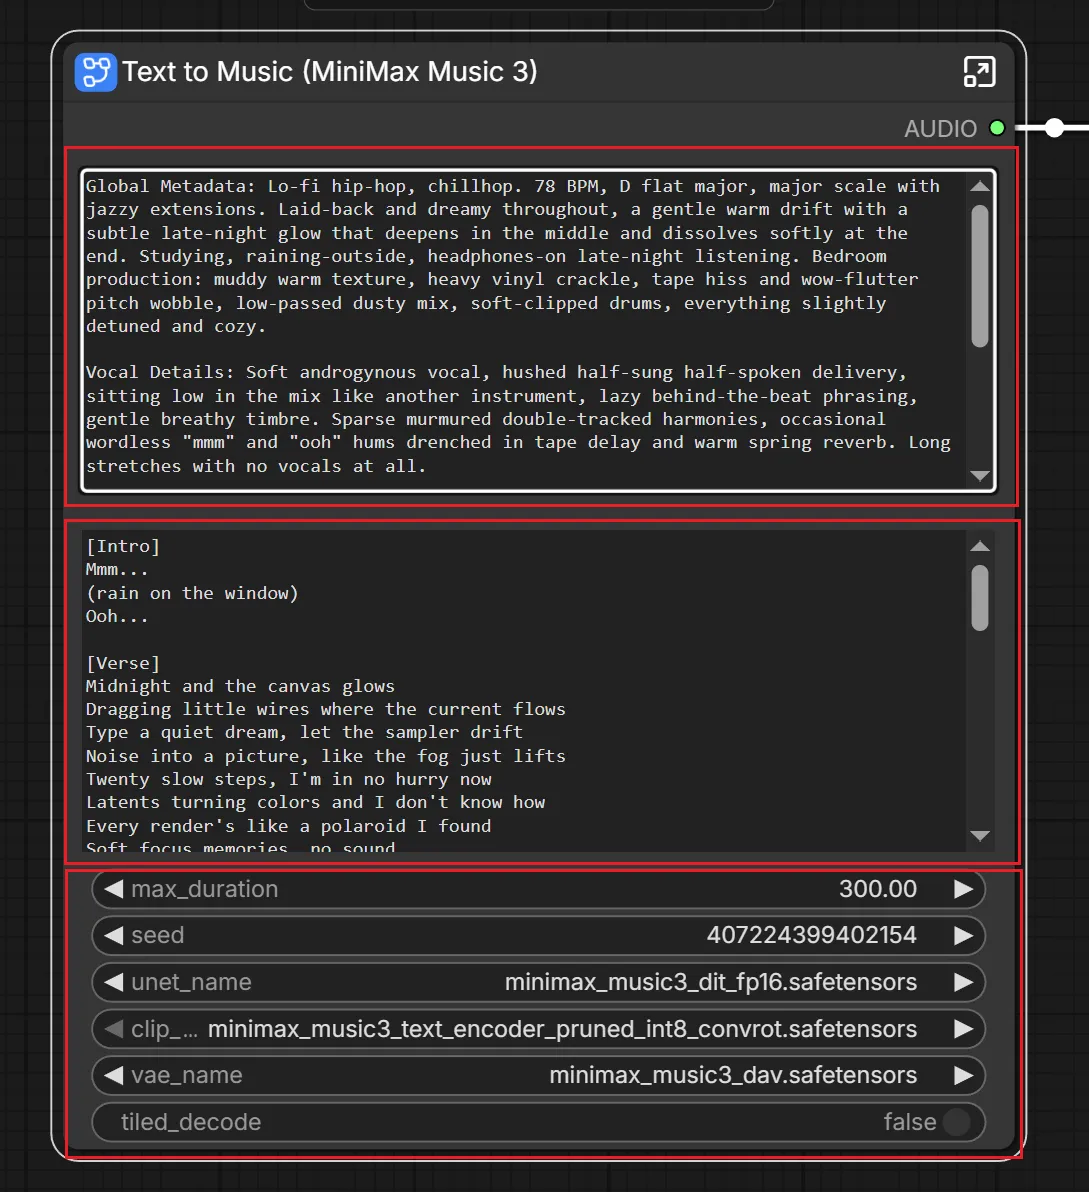Viewport: 1089px width, 1192px height.
Task: Open the clip text encoder model dropdown
Action: [x=538, y=1029]
